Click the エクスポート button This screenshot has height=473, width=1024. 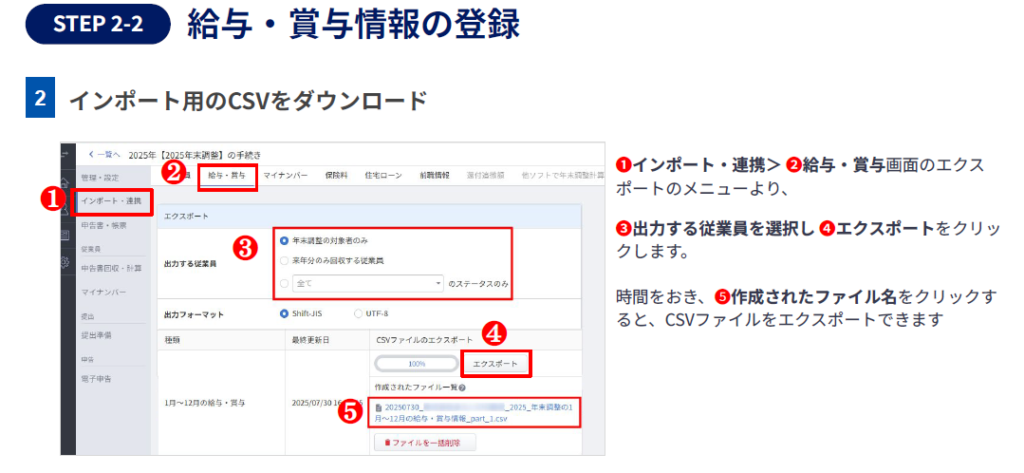click(x=495, y=364)
